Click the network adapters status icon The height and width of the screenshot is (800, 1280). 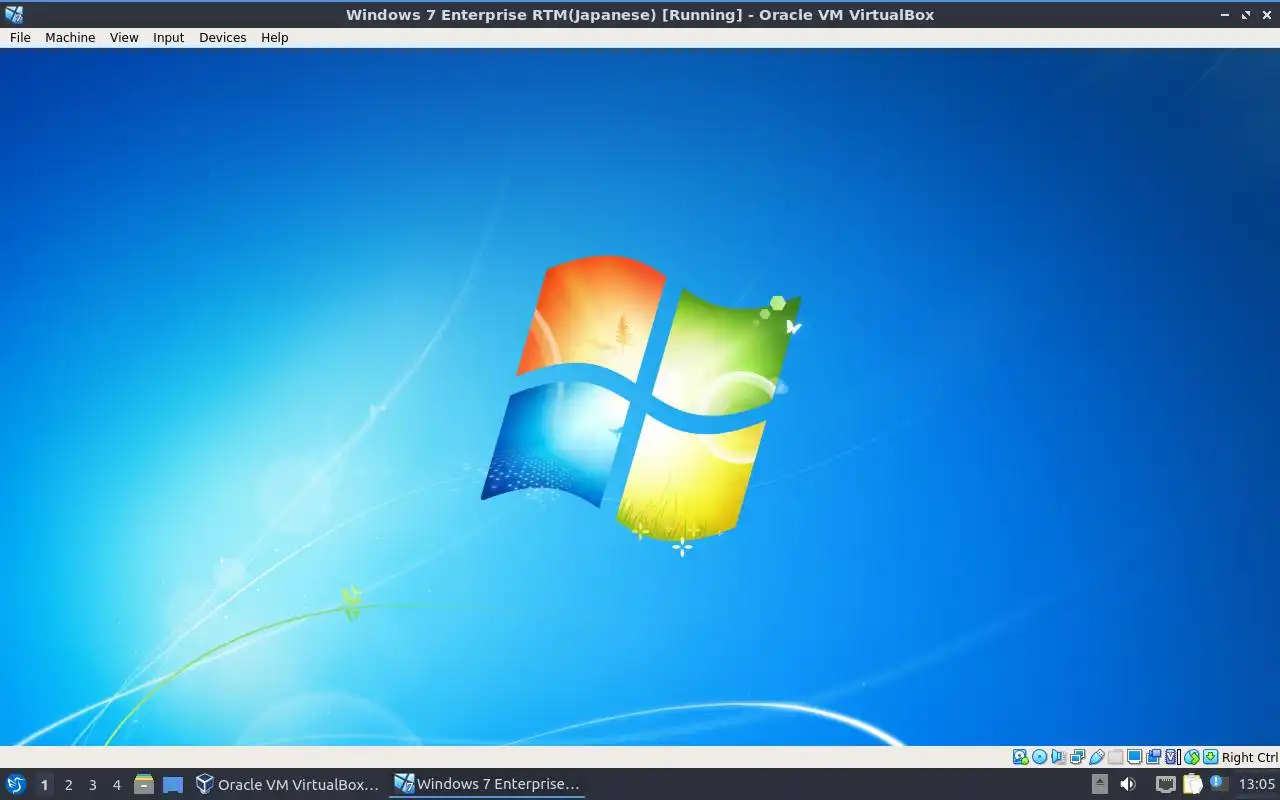1077,757
